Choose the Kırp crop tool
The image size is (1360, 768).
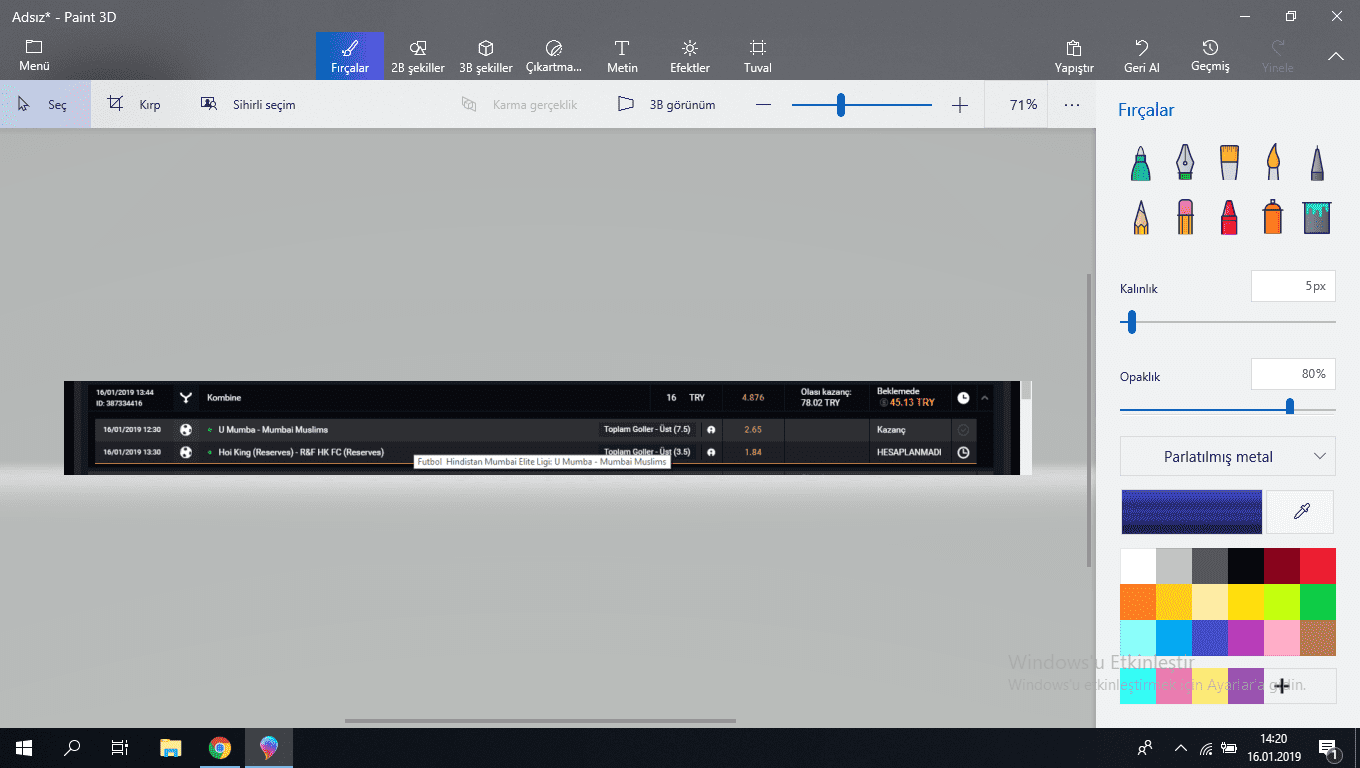tap(134, 104)
